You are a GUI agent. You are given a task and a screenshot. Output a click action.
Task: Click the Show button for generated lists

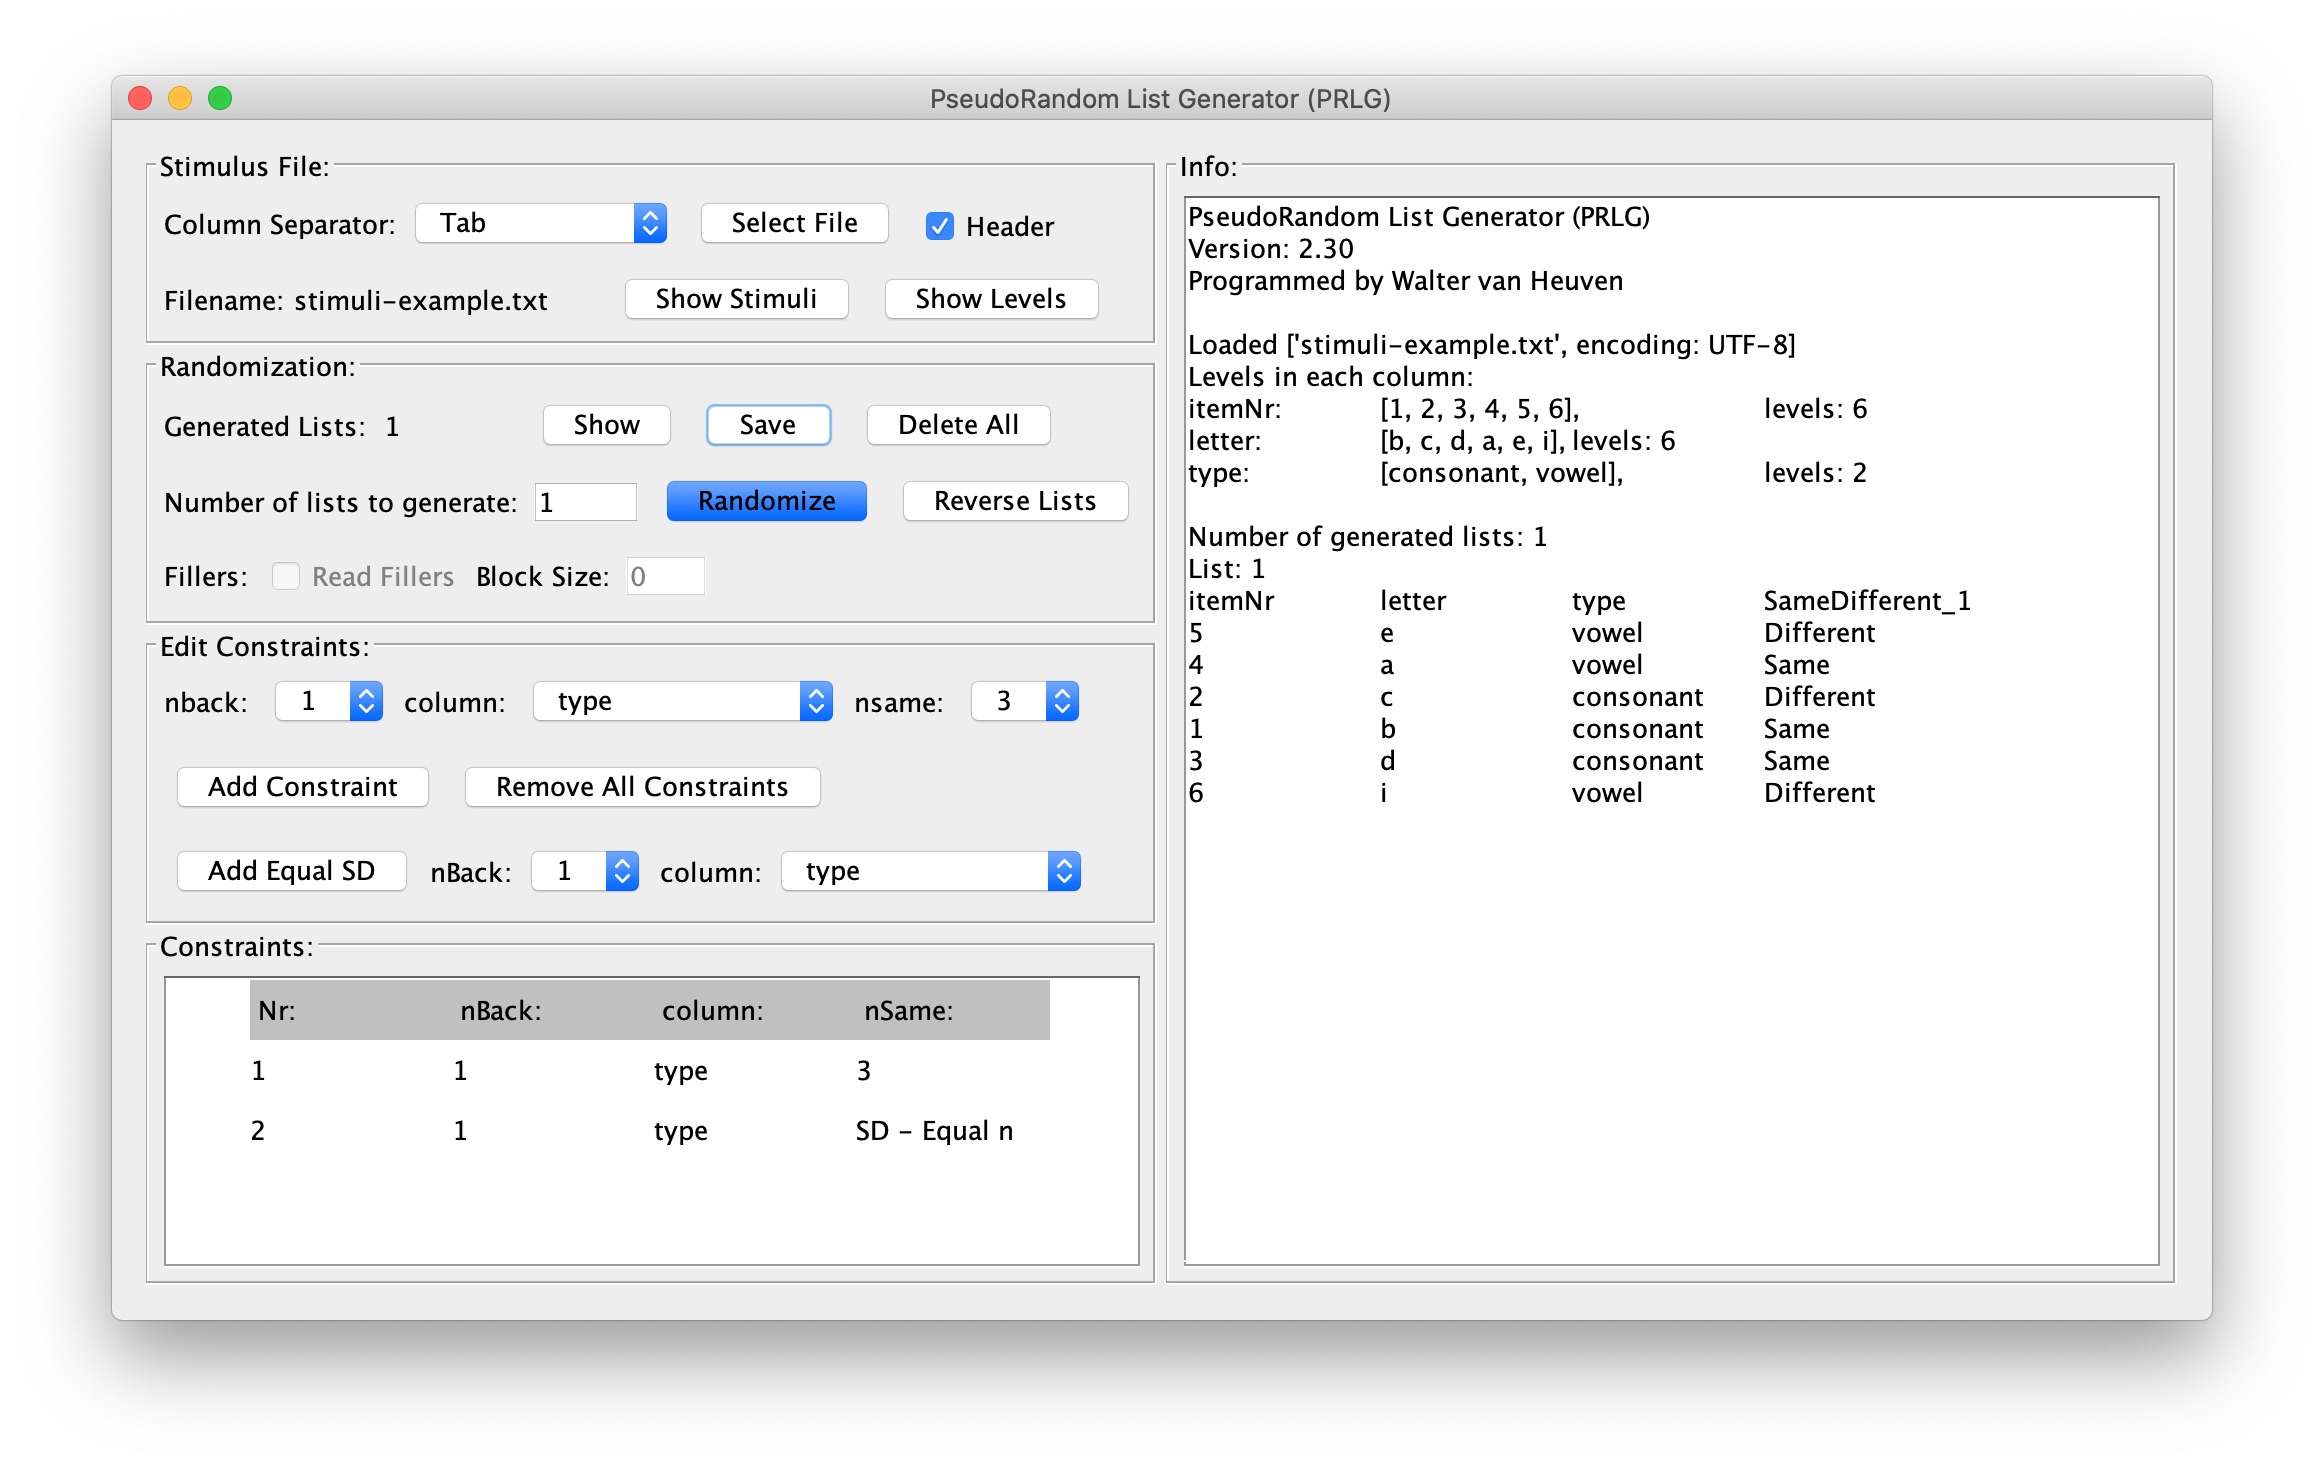coord(604,425)
